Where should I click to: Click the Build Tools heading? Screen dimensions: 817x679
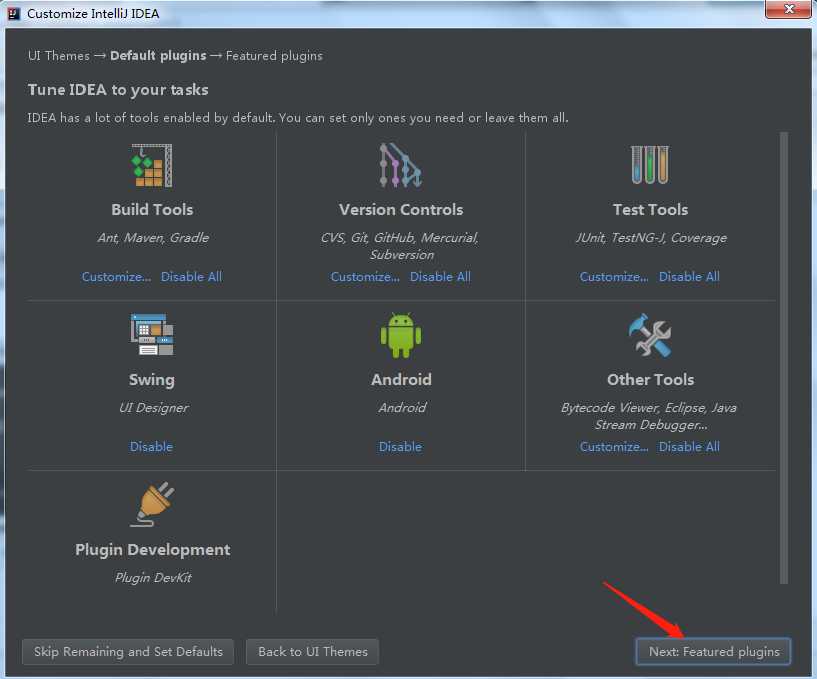pyautogui.click(x=152, y=209)
